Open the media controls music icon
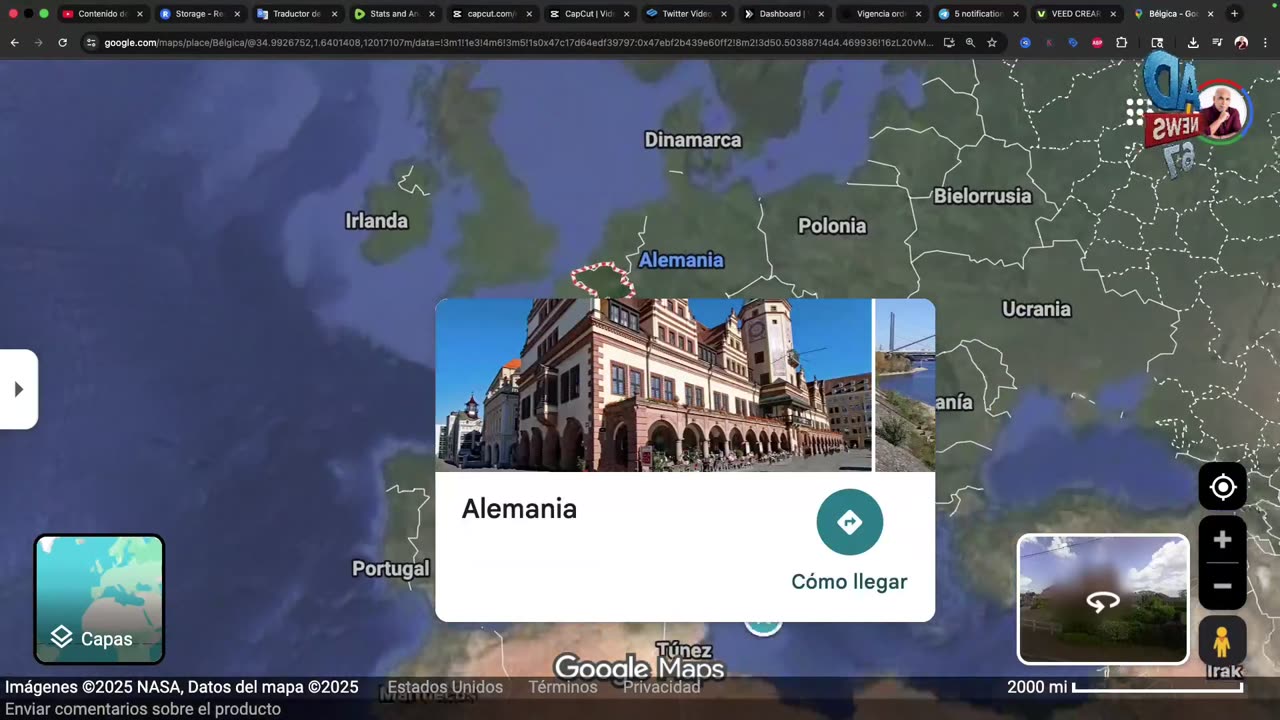Screen dimensions: 1280x720 pyautogui.click(x=1217, y=43)
